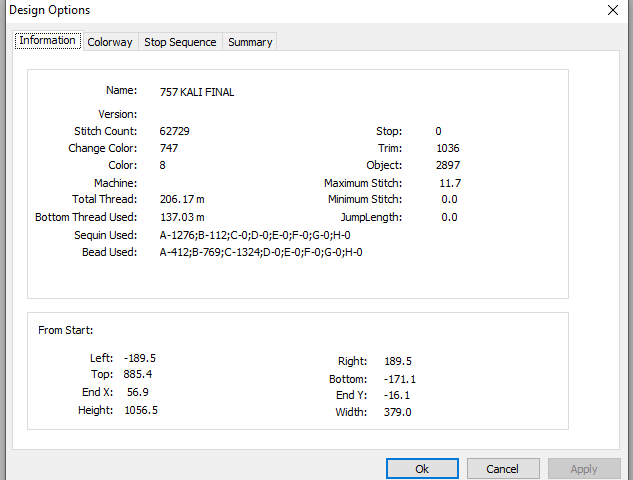Click the design name 757 KALI FINAL
Viewport: 633px width, 480px height.
pos(197,92)
